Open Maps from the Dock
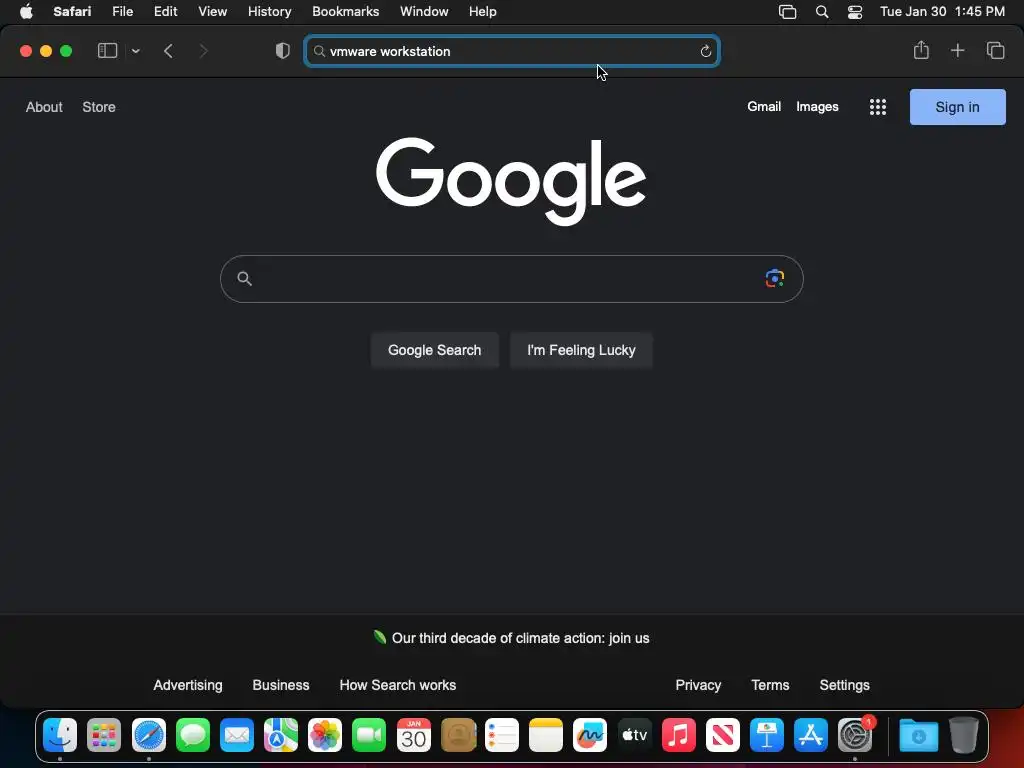The height and width of the screenshot is (768, 1024). (281, 735)
